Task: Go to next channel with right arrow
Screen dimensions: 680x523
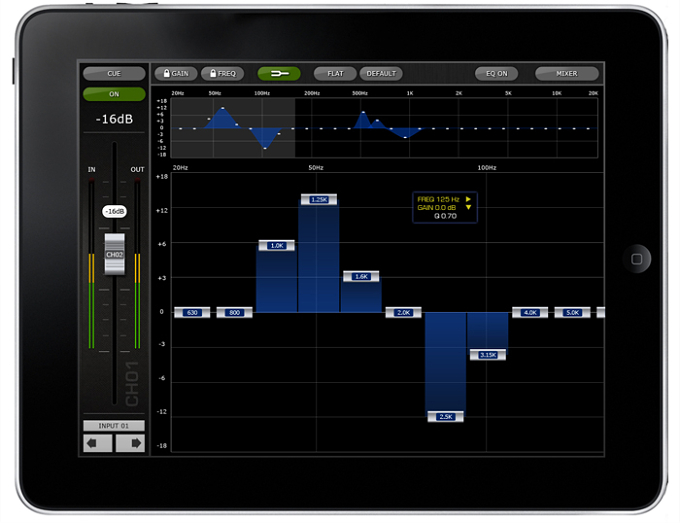Action: [130, 443]
